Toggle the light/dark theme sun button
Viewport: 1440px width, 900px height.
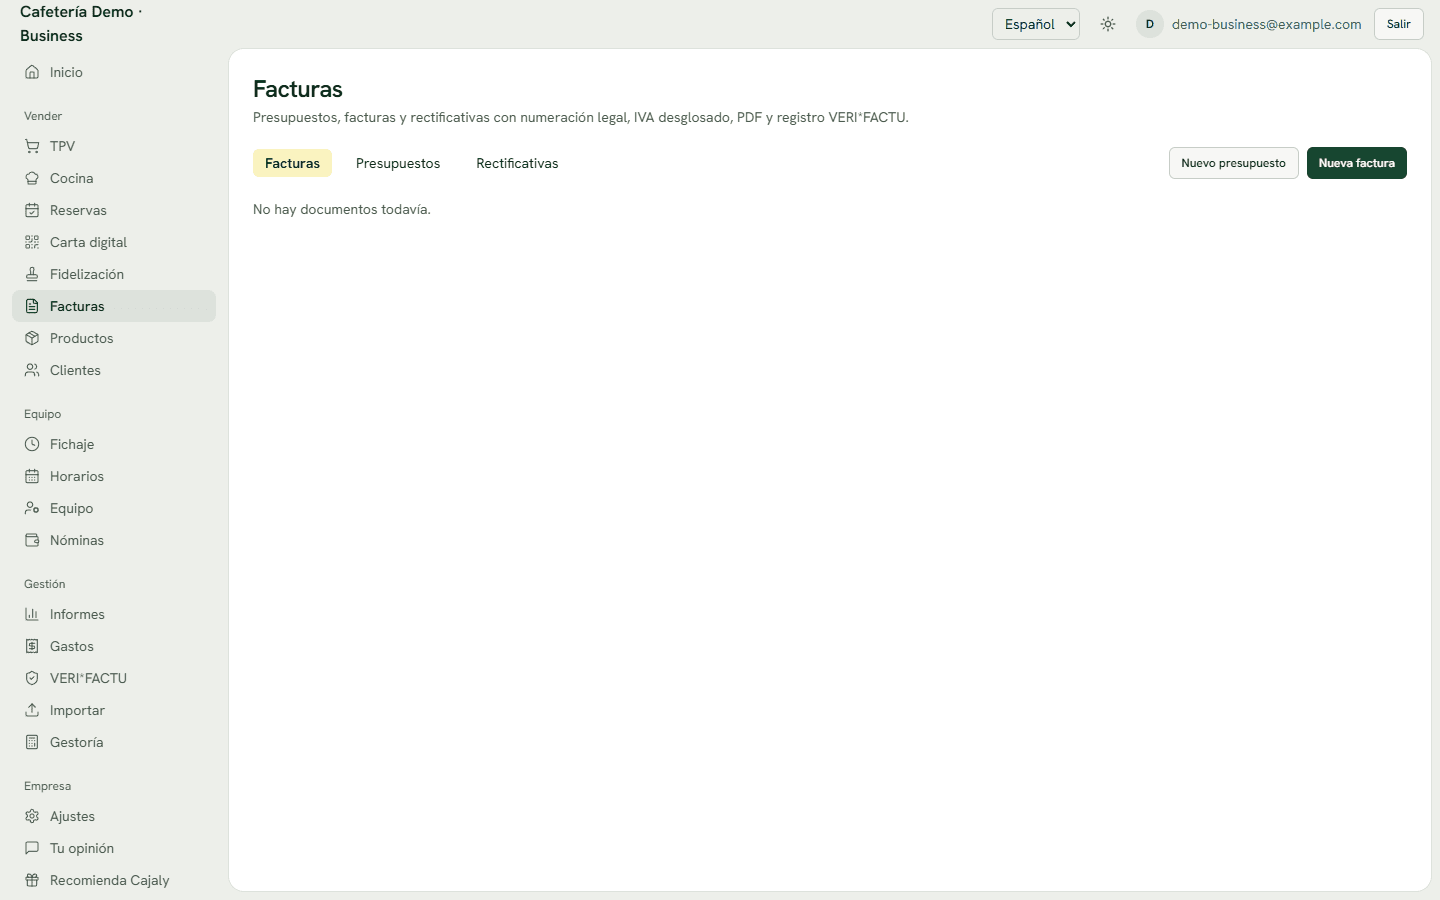pyautogui.click(x=1108, y=24)
